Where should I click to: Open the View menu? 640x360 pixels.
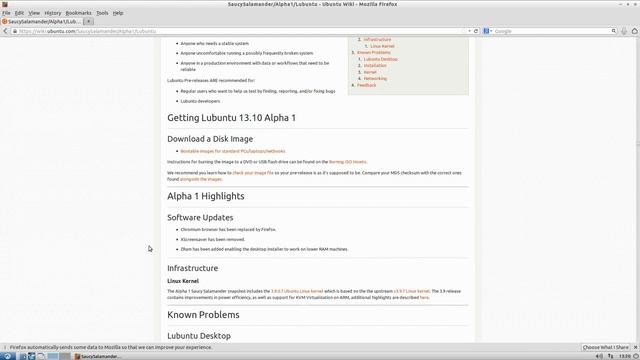[x=34, y=13]
